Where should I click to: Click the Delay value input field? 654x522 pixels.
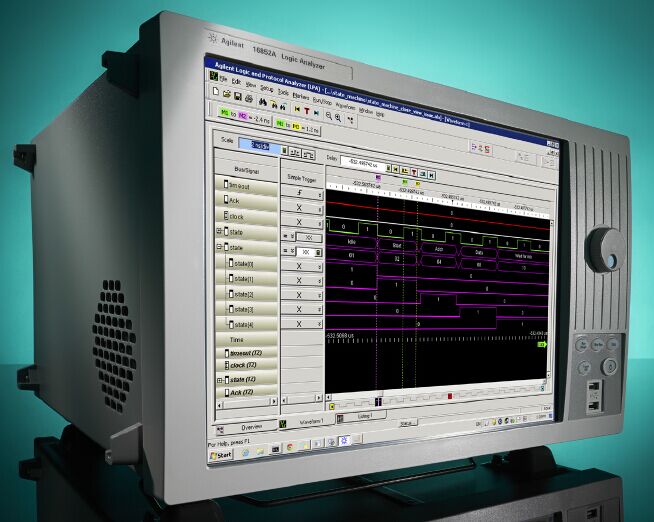pyautogui.click(x=362, y=164)
